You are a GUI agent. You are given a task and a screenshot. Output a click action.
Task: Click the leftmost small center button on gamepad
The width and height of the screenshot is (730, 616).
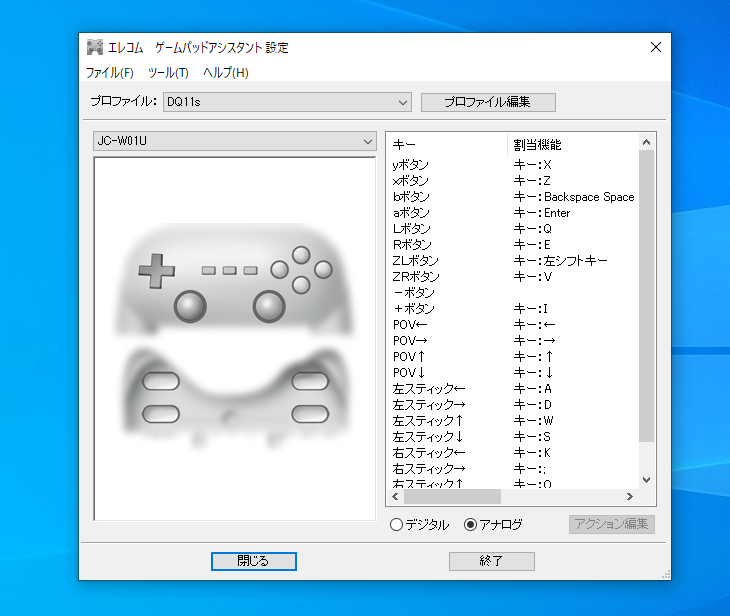(x=209, y=270)
